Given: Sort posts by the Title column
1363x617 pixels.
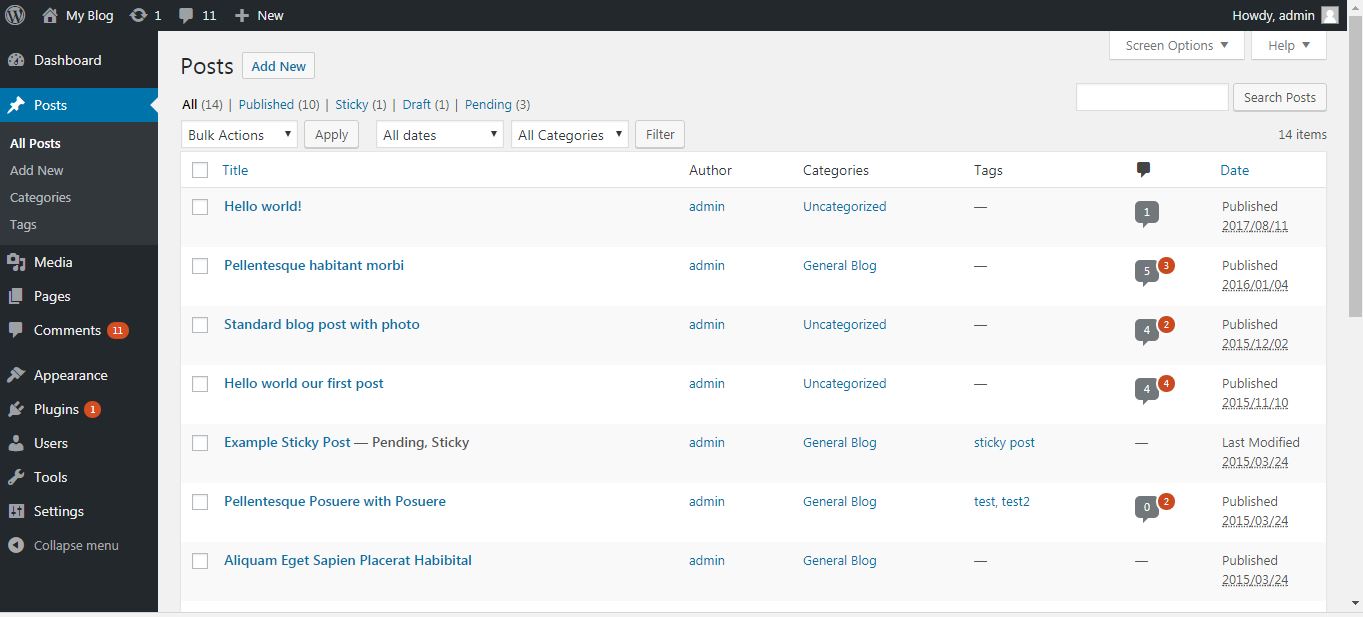Looking at the screenshot, I should [x=235, y=170].
